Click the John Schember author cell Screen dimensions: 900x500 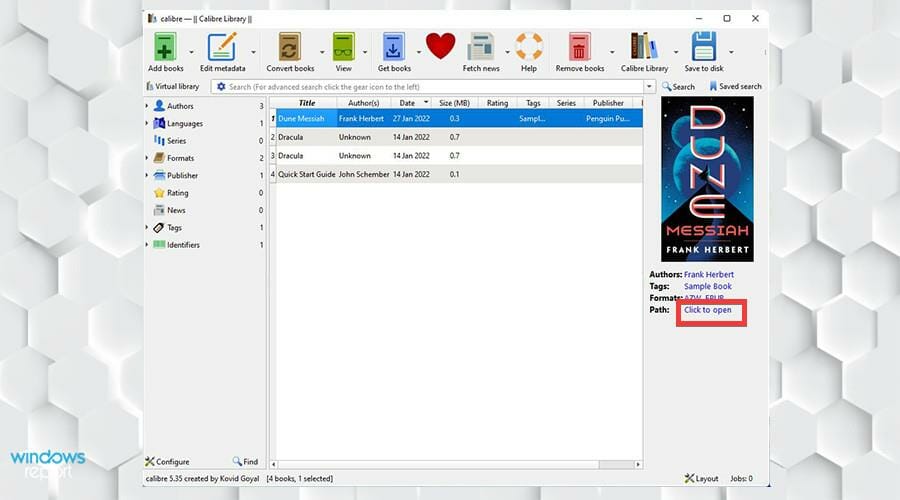coord(364,174)
